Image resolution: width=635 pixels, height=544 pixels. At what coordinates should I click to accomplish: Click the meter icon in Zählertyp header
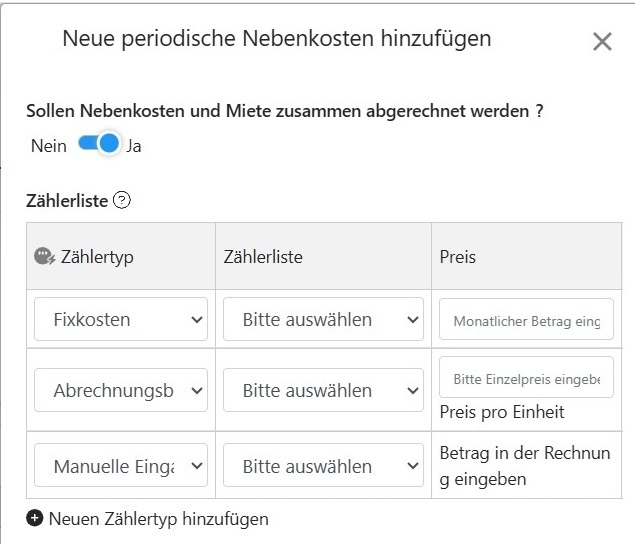tap(44, 257)
